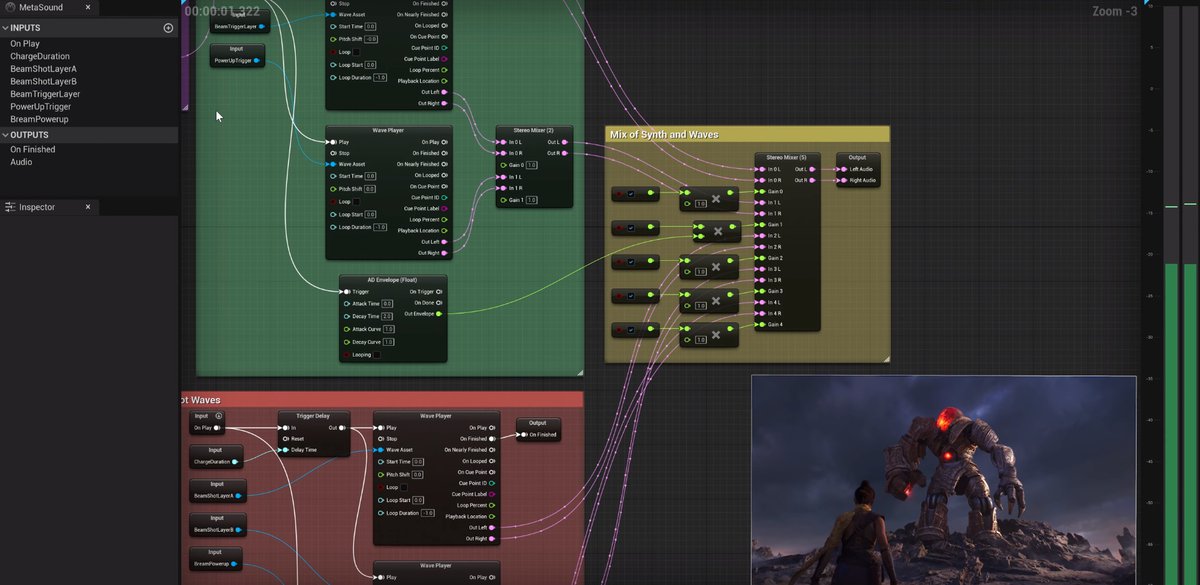
Task: Switch to the Inspector tab
Action: pos(37,207)
